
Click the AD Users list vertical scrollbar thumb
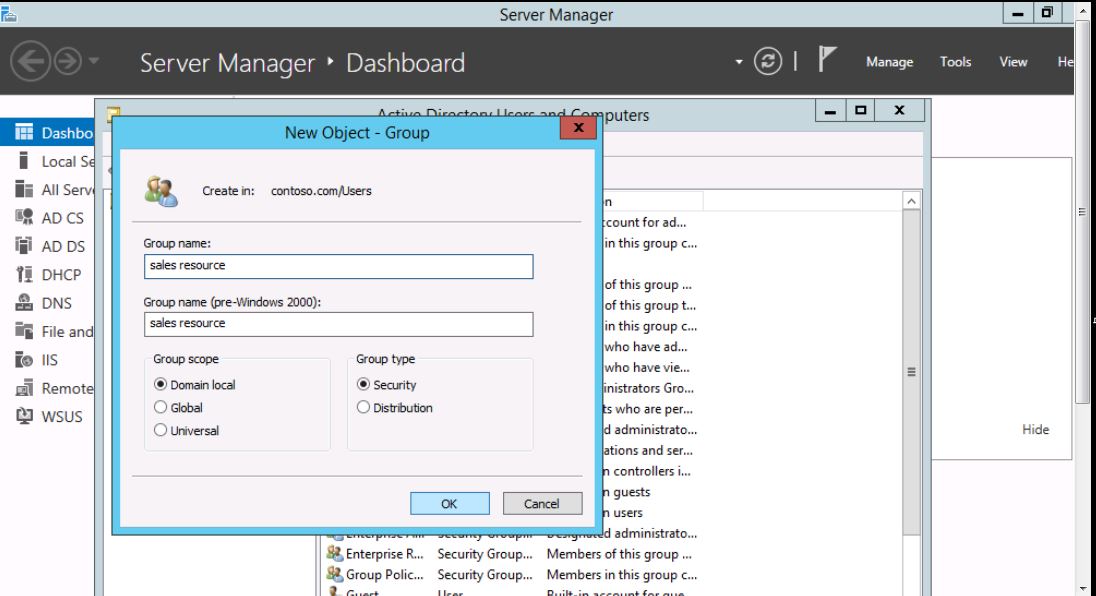(x=911, y=372)
